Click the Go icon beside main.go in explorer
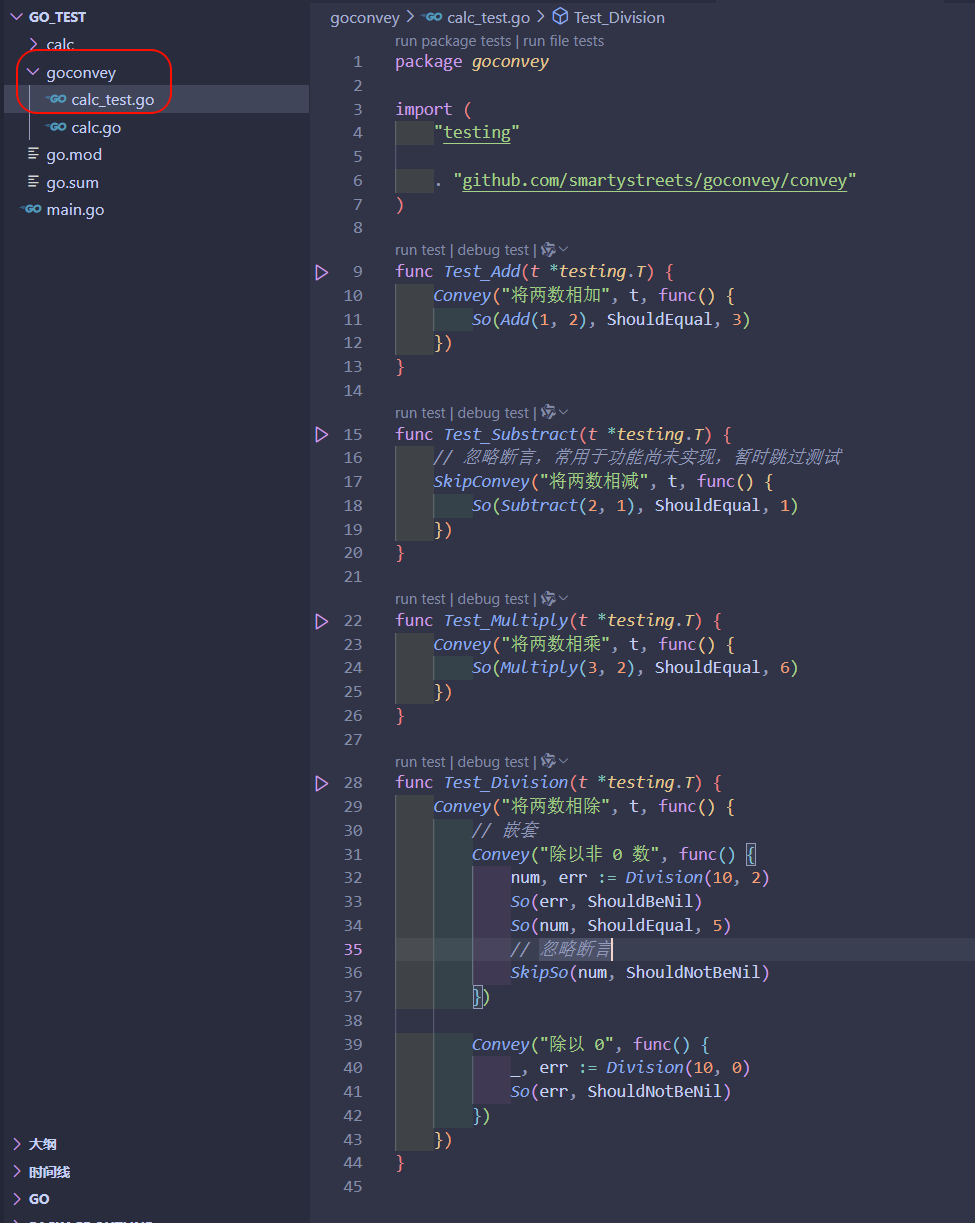The width and height of the screenshot is (975, 1223). 32,210
